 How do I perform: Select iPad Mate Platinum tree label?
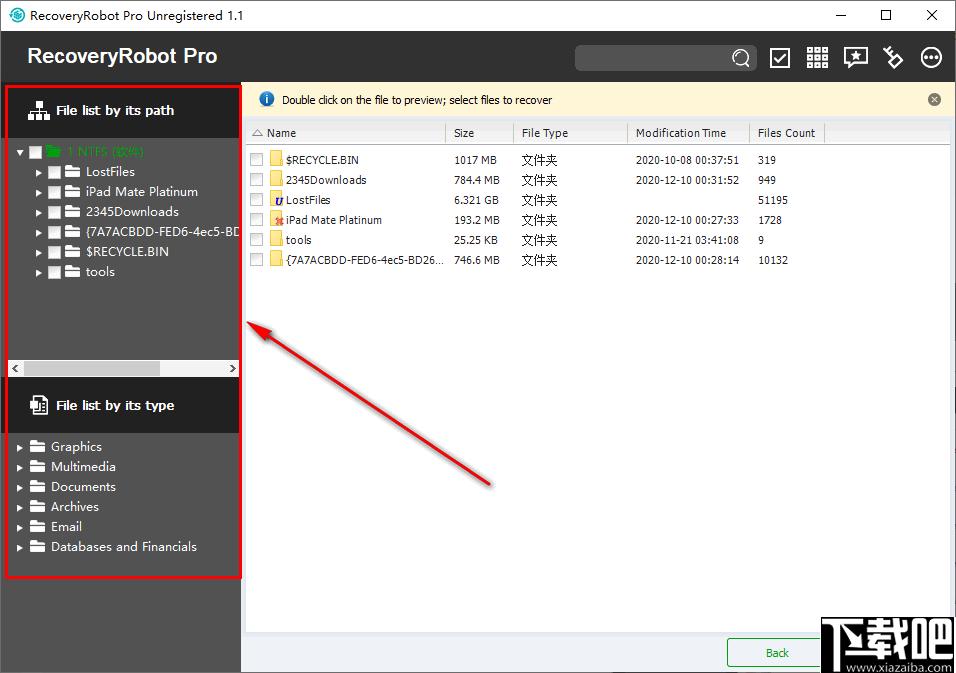(x=141, y=191)
